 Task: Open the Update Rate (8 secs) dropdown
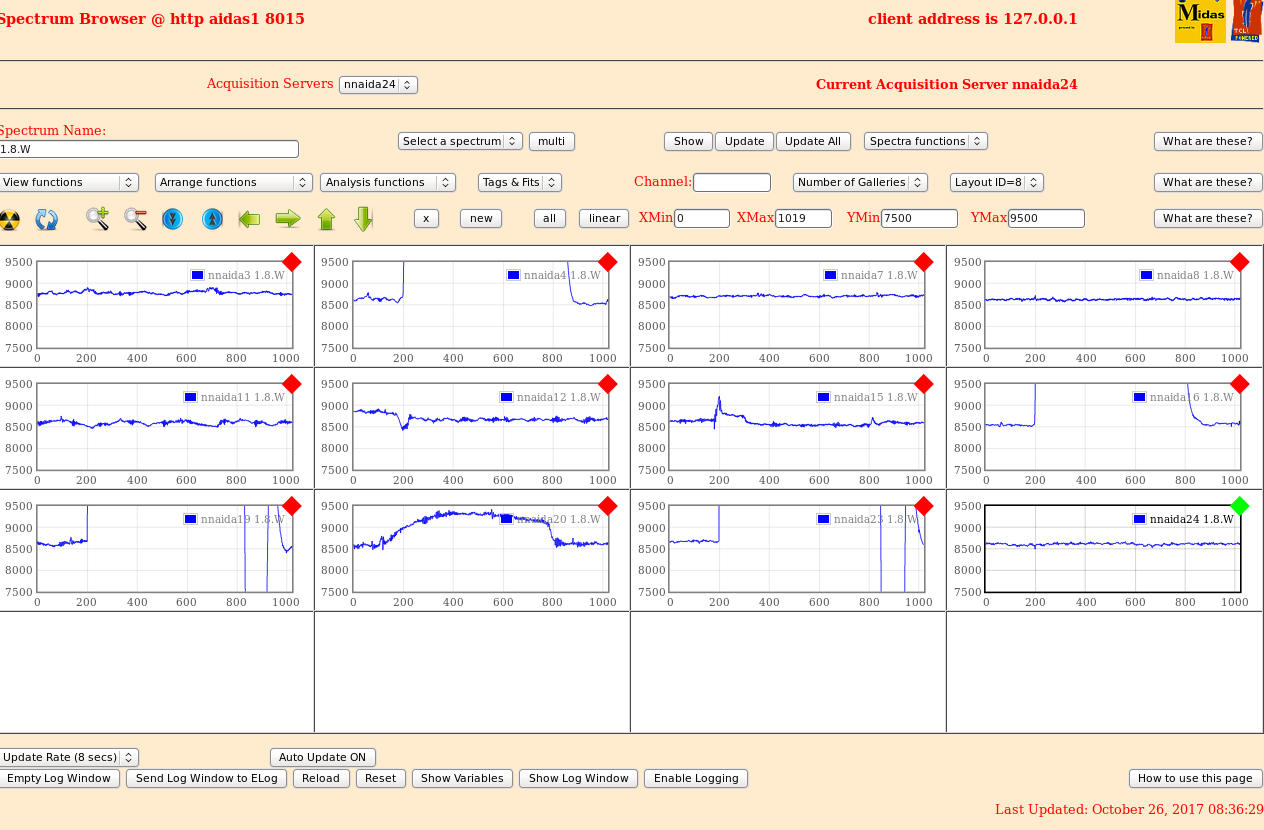(68, 757)
